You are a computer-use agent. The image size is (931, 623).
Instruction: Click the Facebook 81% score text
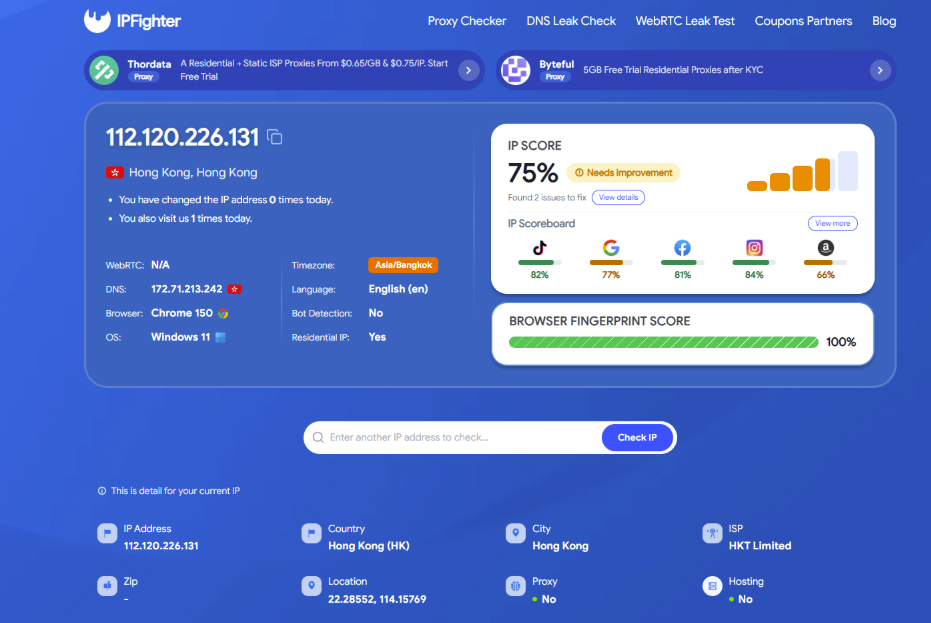pos(682,275)
